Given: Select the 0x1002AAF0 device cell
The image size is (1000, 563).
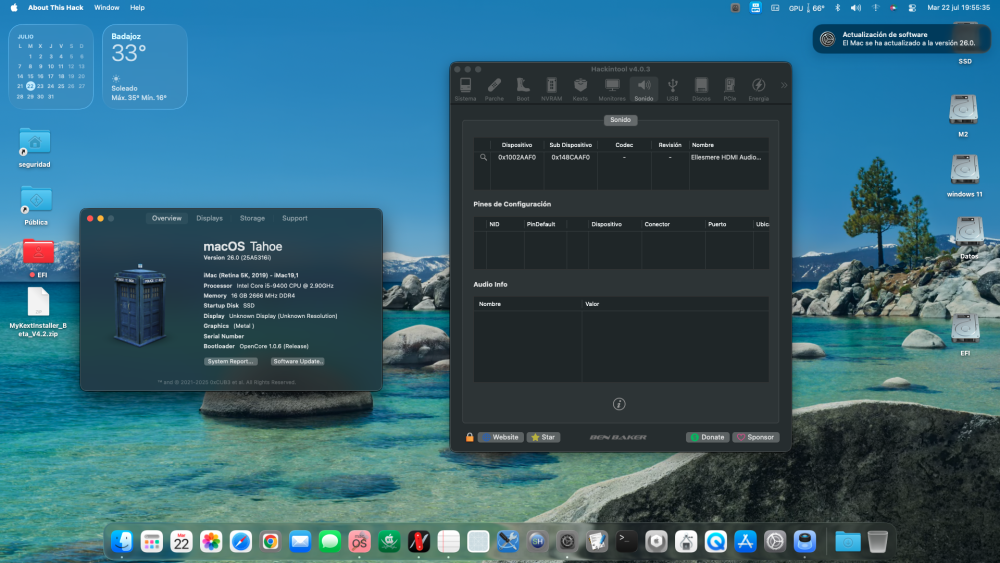Looking at the screenshot, I should pyautogui.click(x=517, y=157).
